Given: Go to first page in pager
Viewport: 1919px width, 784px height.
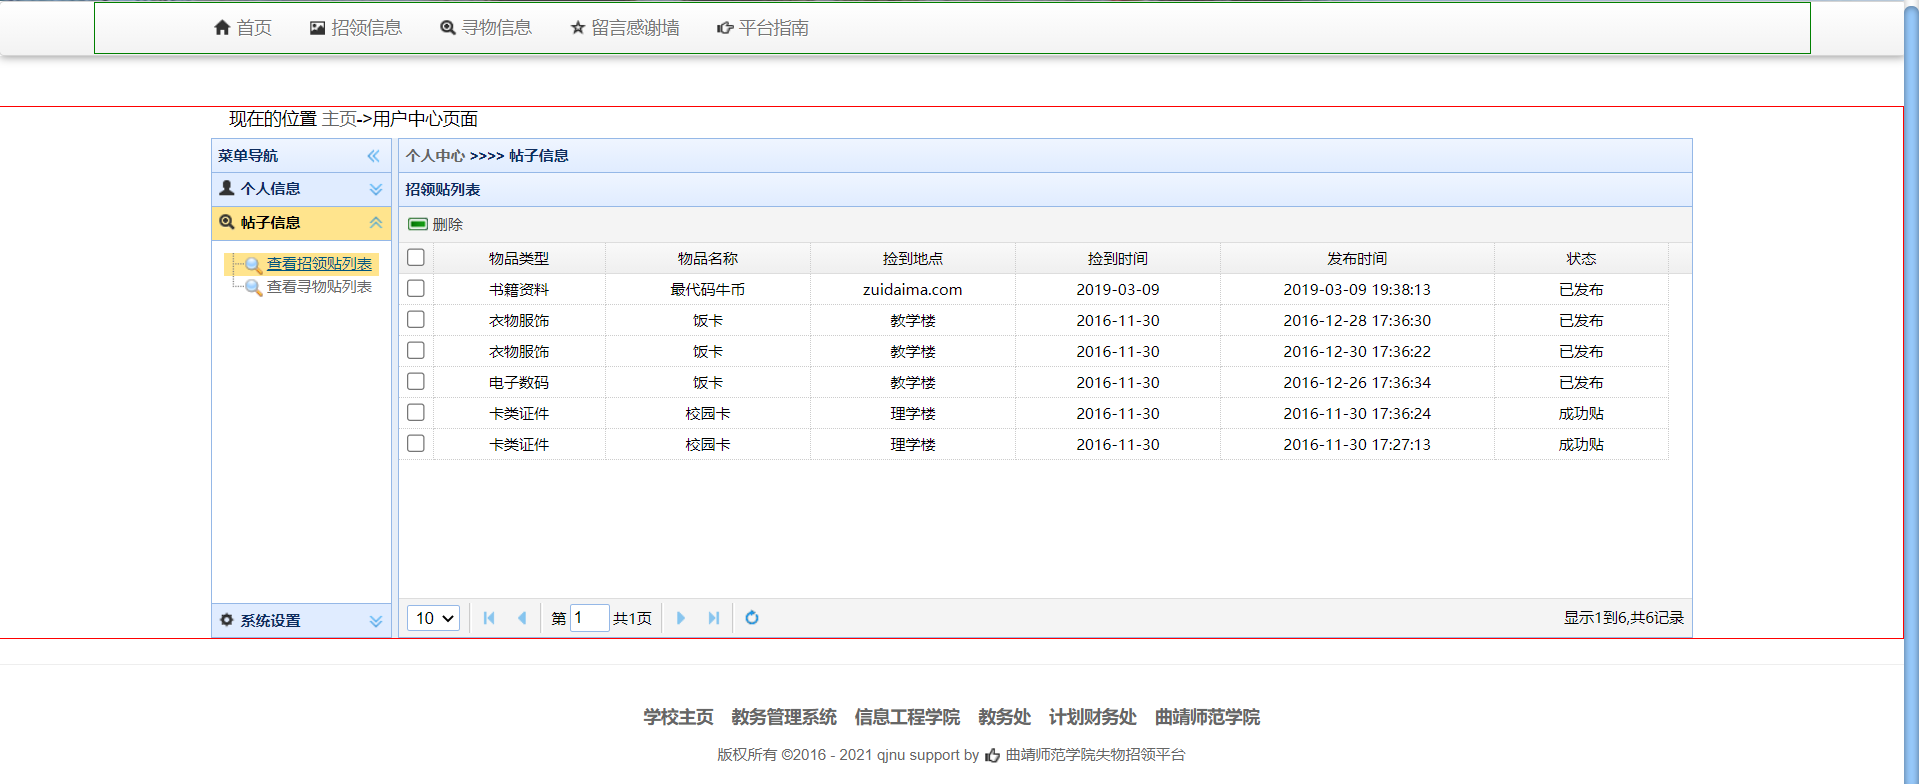Looking at the screenshot, I should [489, 618].
